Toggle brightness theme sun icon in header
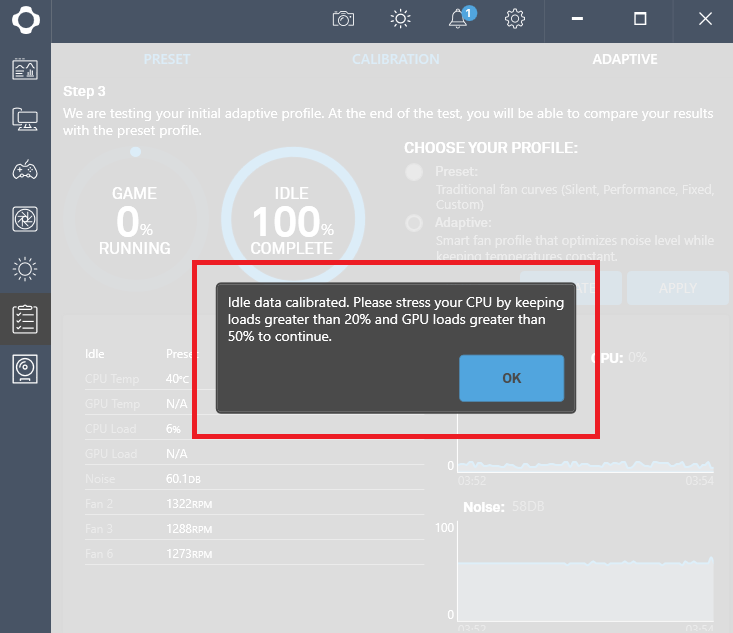The height and width of the screenshot is (633, 733). (x=400, y=19)
